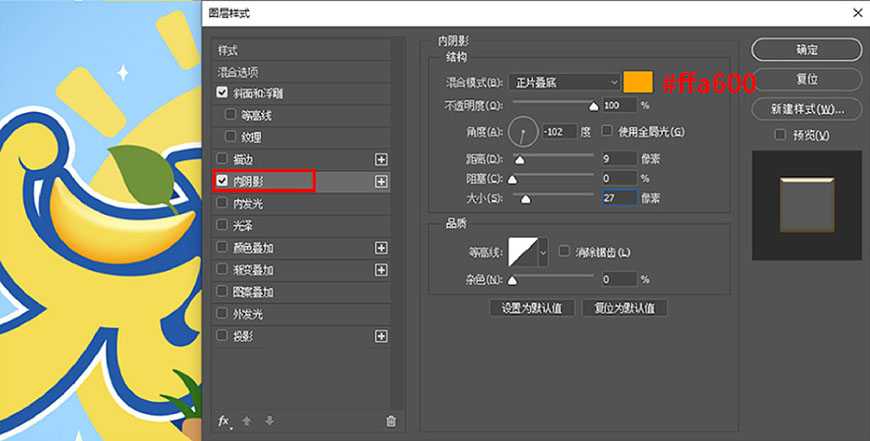Viewport: 870px width, 441px height.
Task: Expand the 等高线 contour picker arrow
Action: click(544, 252)
